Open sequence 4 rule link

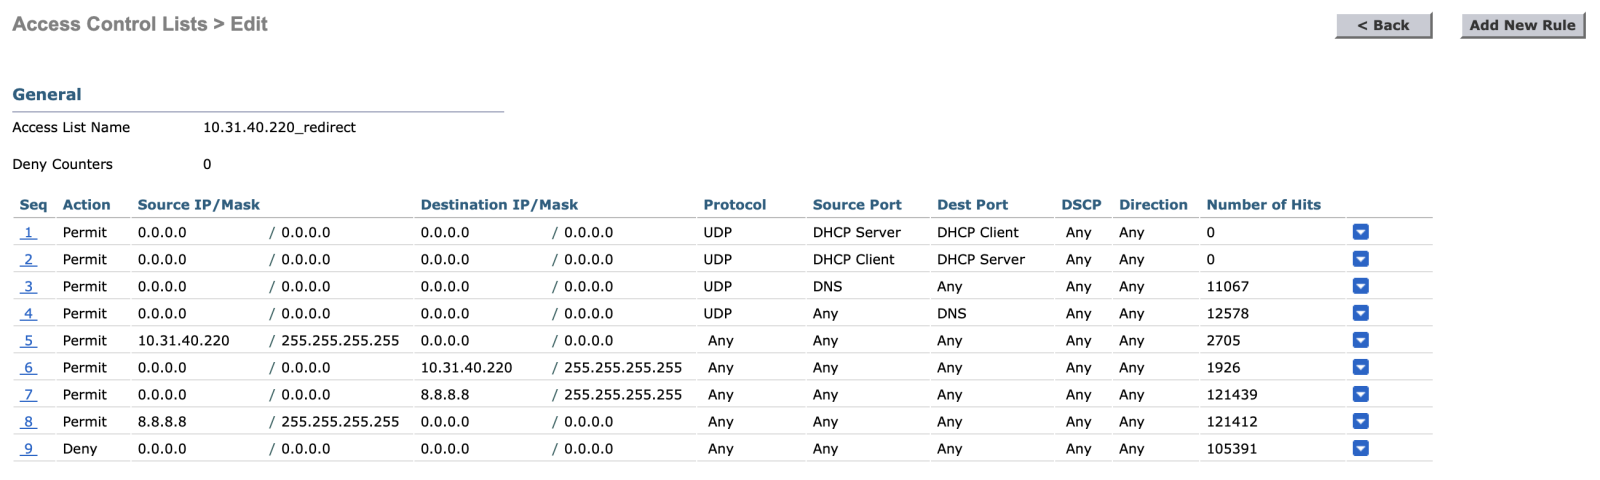[28, 313]
